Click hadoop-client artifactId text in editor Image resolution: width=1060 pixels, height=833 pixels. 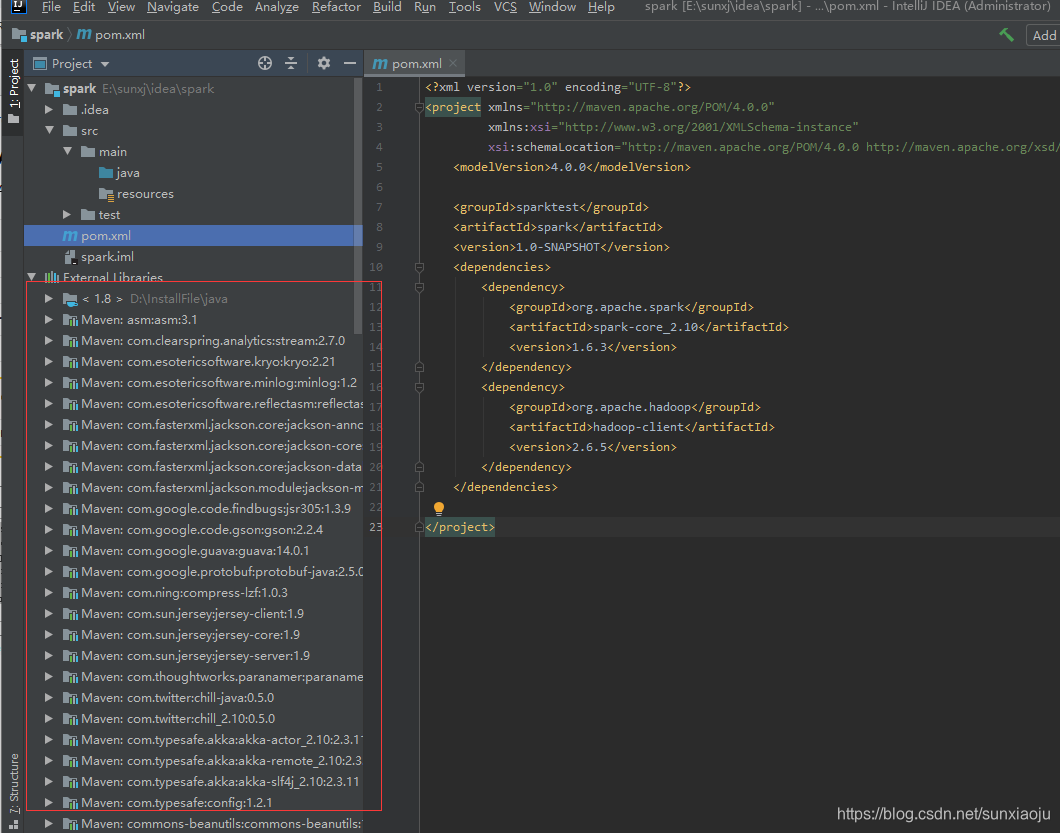pos(638,427)
